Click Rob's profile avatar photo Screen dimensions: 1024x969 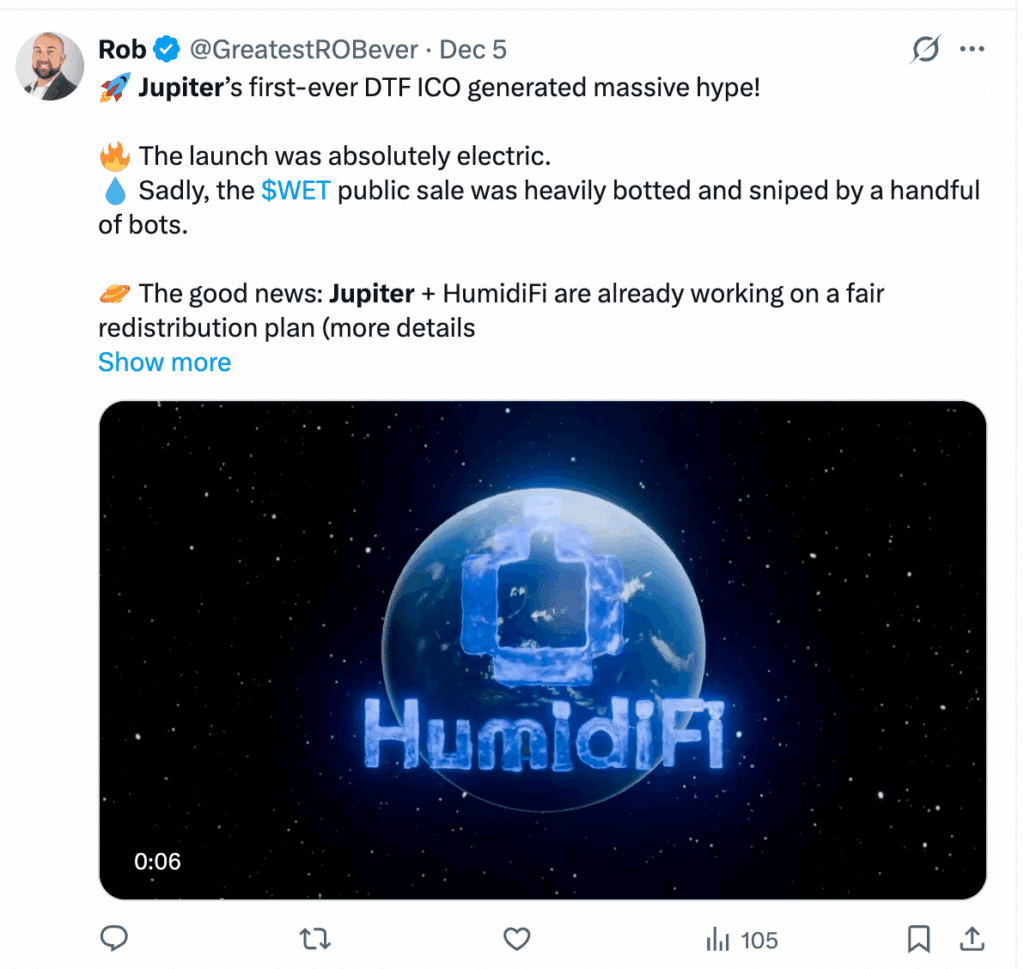(50, 66)
